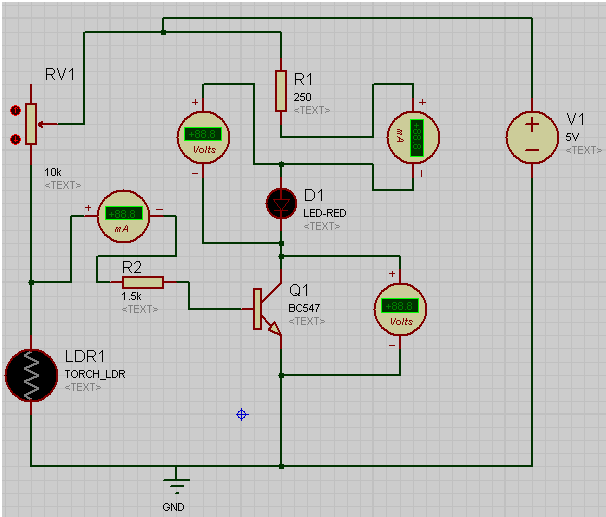Select the V1 5V voltage source
The width and height of the screenshot is (606, 517).
click(532, 137)
